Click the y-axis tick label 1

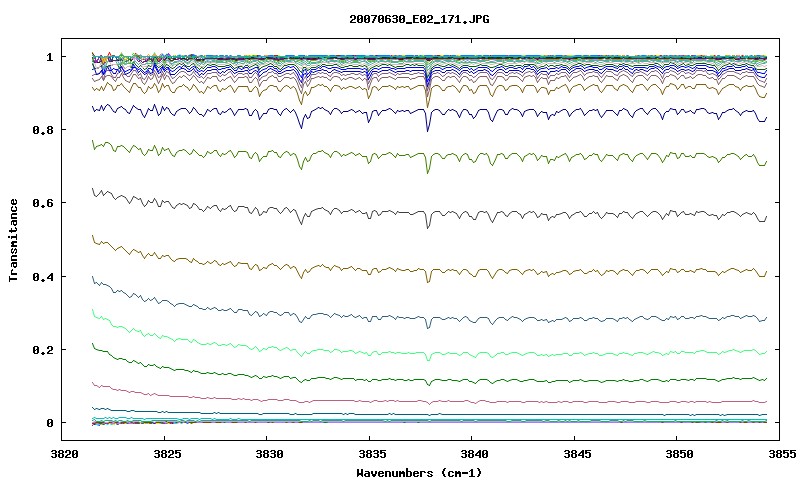(x=49, y=57)
